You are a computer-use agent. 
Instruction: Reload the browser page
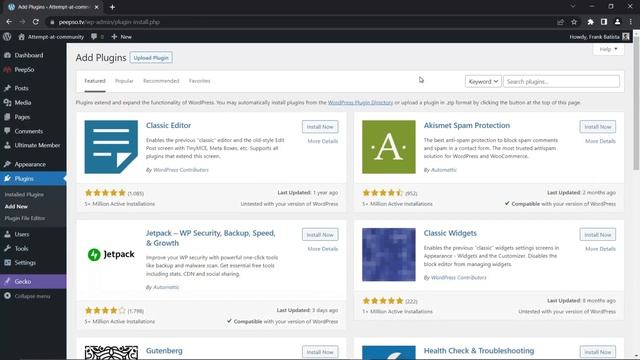coord(36,22)
